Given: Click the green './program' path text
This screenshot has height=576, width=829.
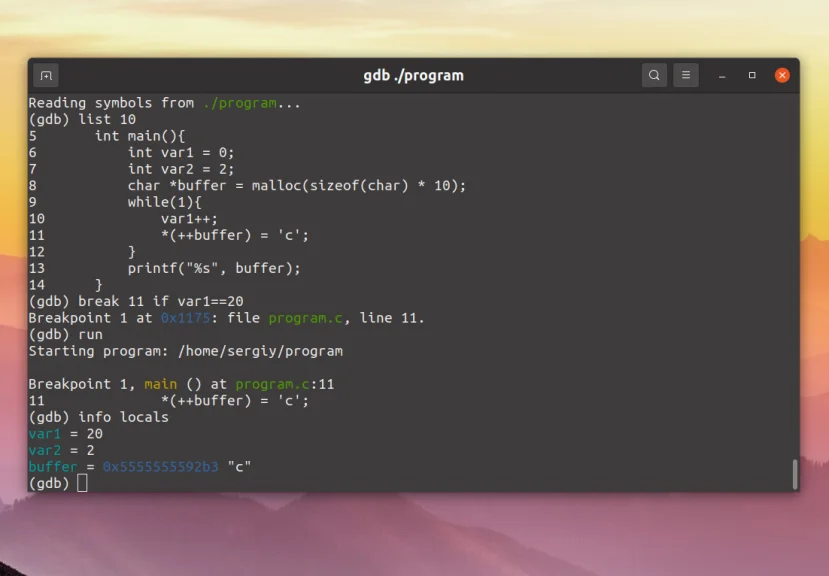Looking at the screenshot, I should (240, 103).
